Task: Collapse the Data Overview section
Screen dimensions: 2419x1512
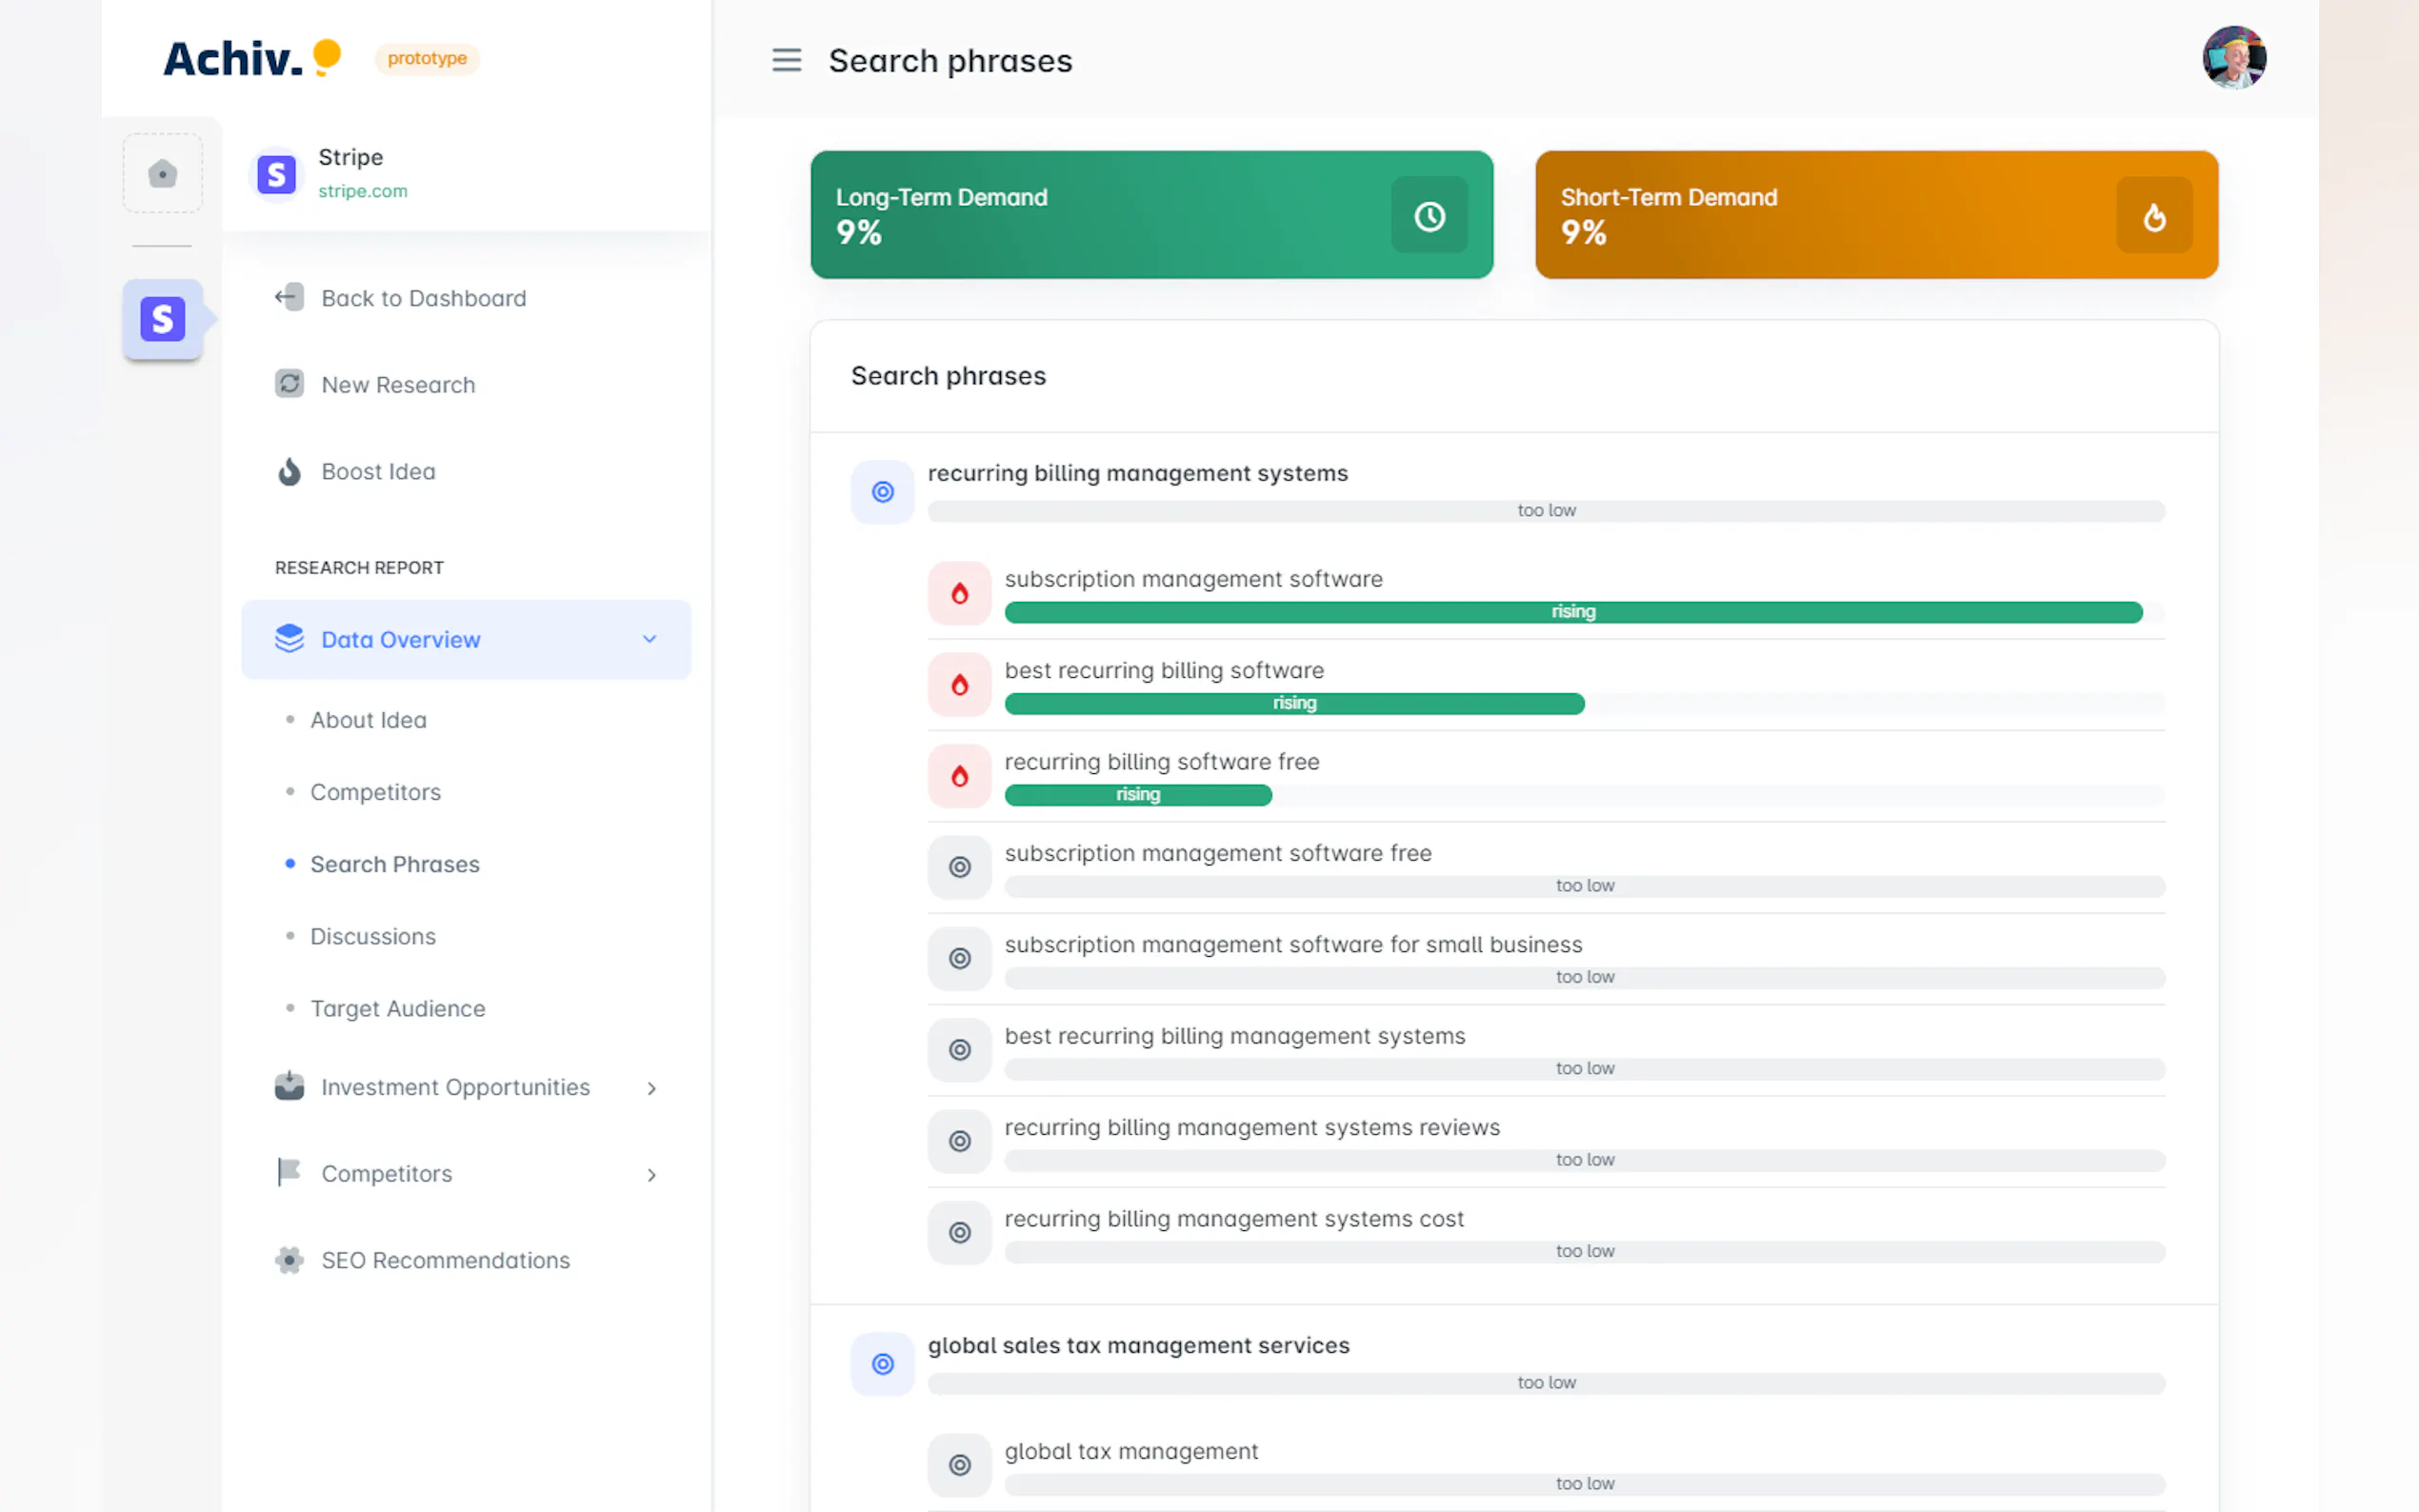Action: coord(649,639)
